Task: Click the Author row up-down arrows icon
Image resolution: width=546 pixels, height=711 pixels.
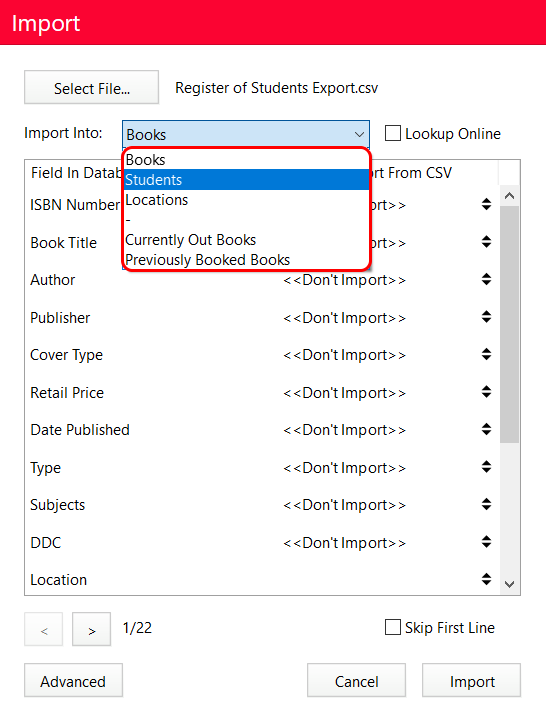Action: 486,279
